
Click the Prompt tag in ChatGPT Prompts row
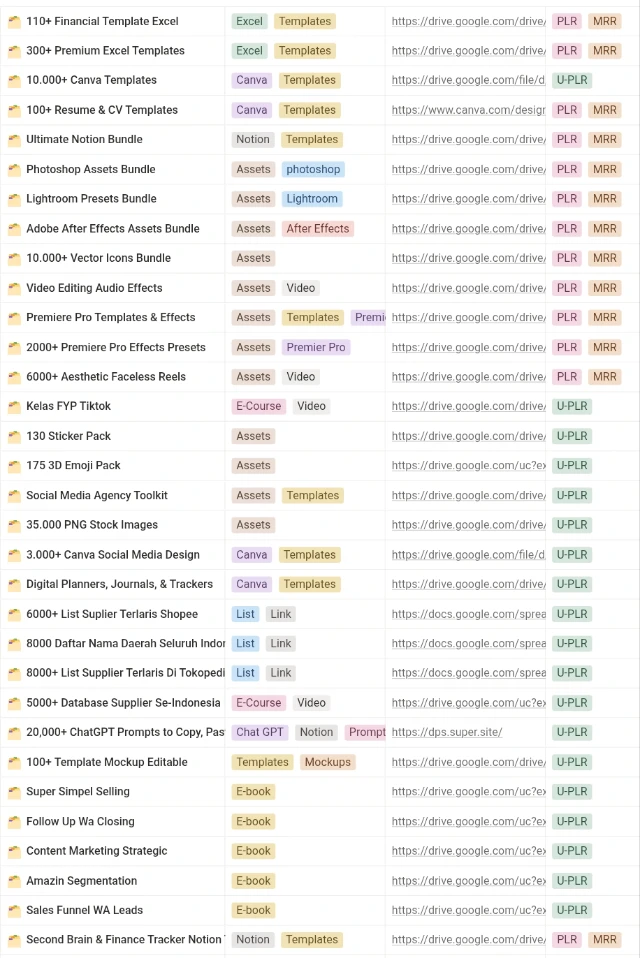366,732
